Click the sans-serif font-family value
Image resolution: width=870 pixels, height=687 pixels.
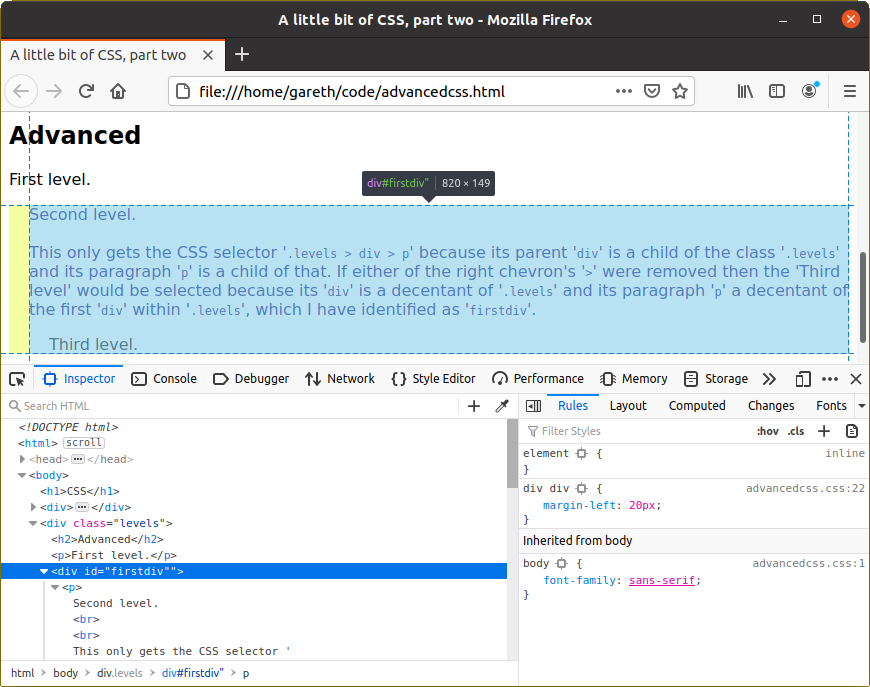(661, 580)
